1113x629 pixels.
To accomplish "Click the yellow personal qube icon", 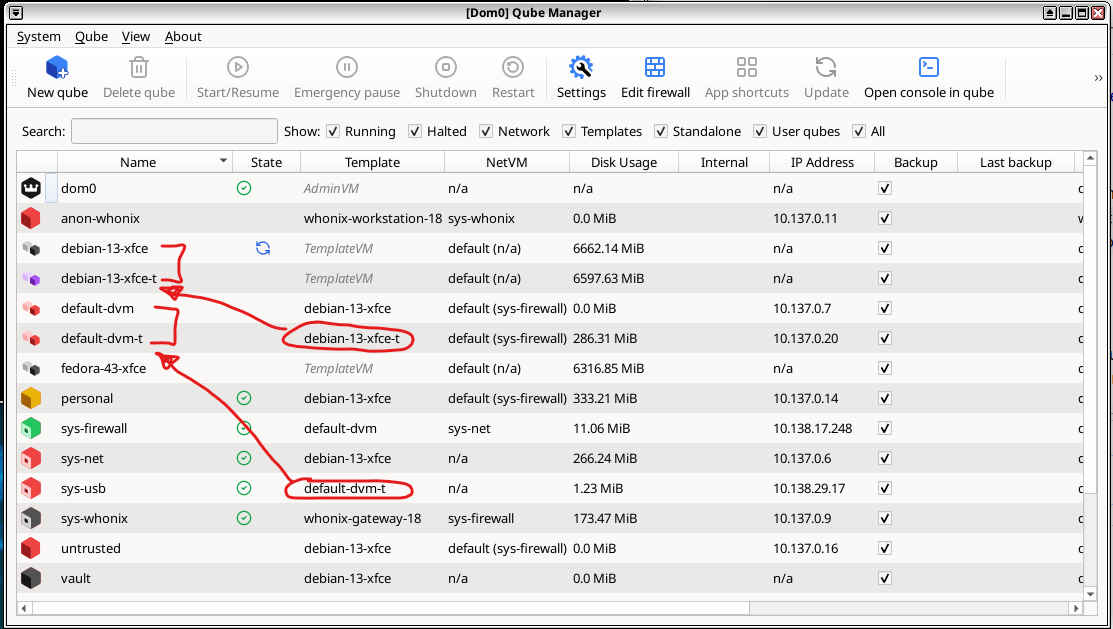I will tap(31, 398).
